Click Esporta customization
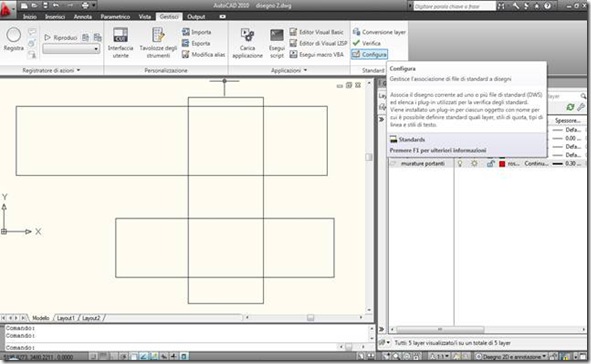591x364 pixels. (196, 43)
